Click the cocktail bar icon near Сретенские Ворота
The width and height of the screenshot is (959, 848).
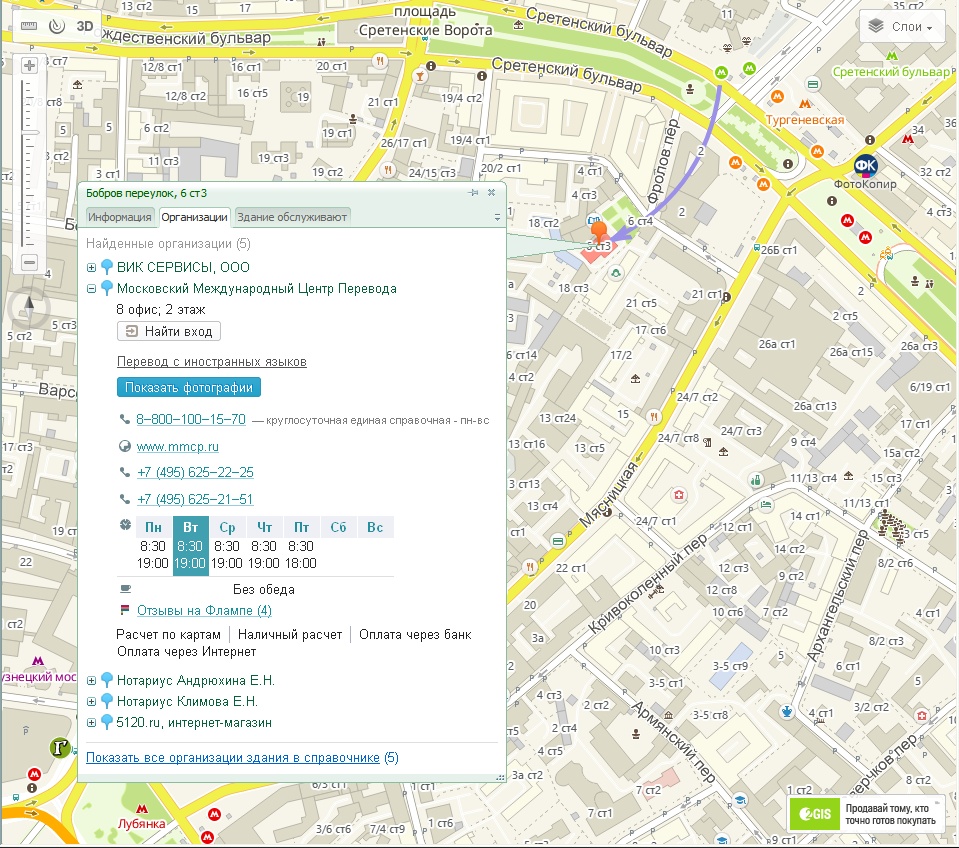coord(420,76)
